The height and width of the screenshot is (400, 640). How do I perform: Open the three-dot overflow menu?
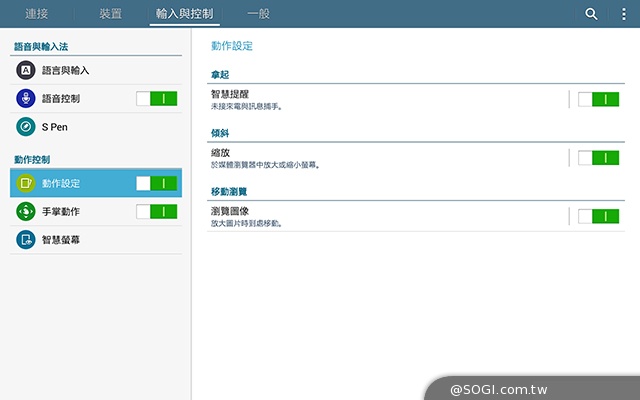(x=624, y=14)
